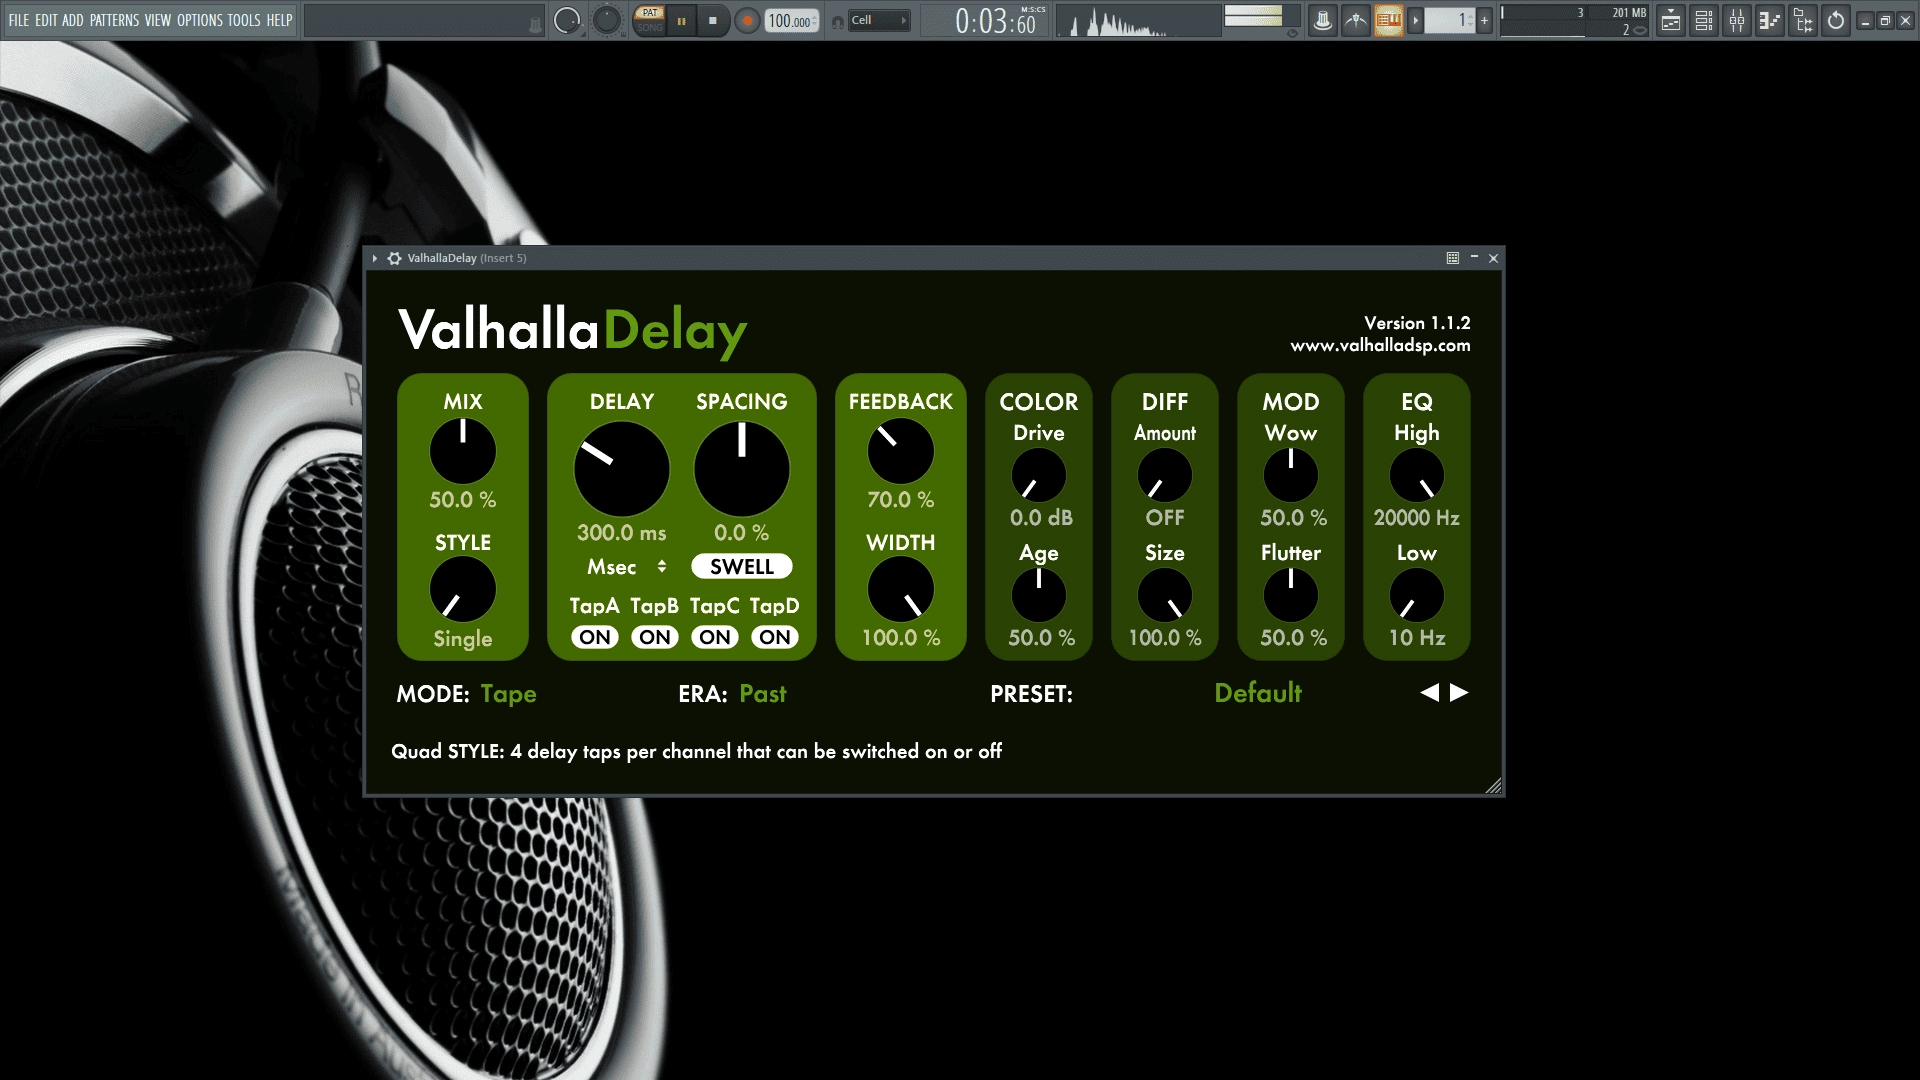Click the WIDTH knob
Image resolution: width=1920 pixels, height=1080 pixels.
click(901, 590)
